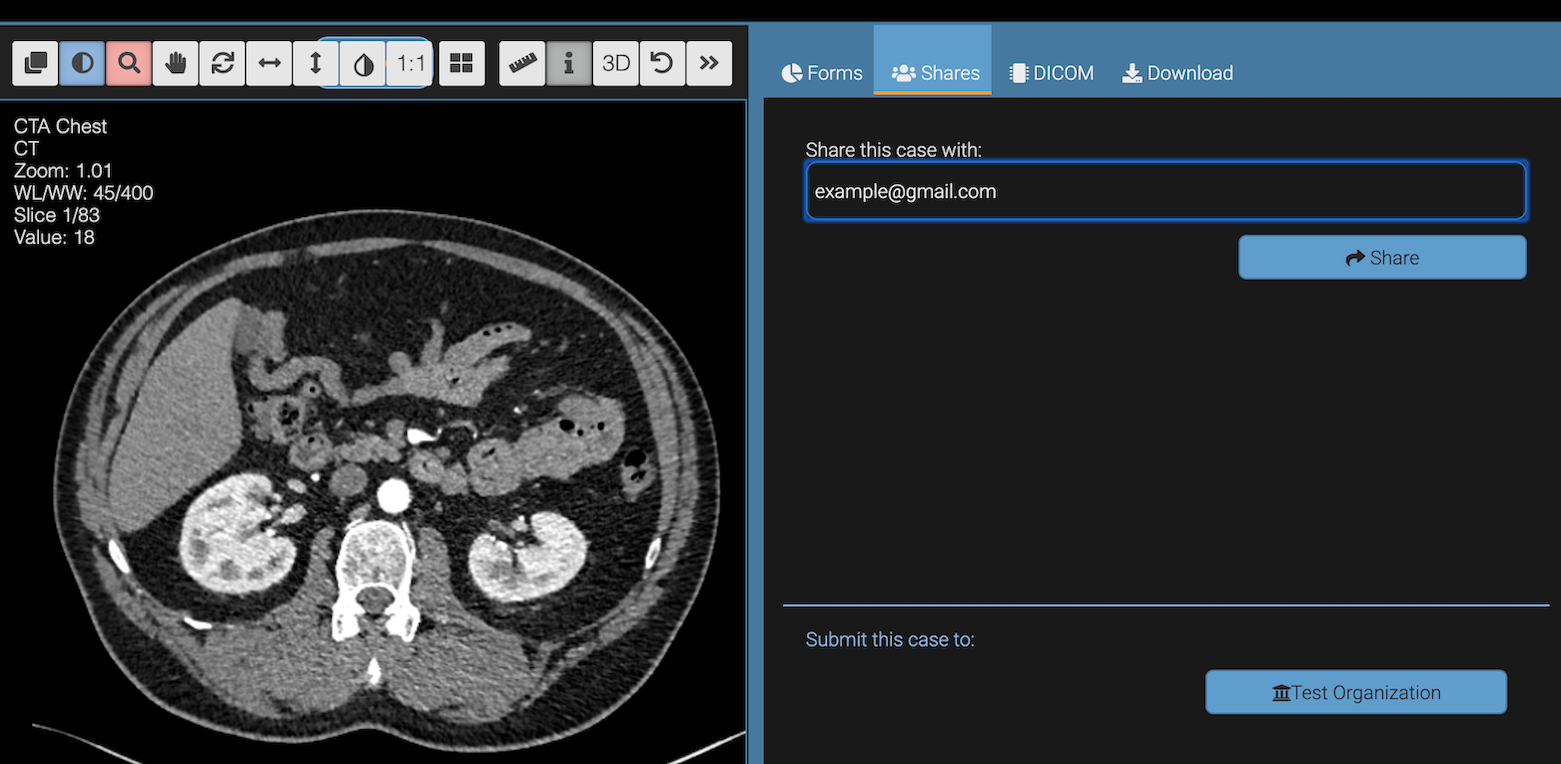1561x764 pixels.
Task: Select the pan hand tool
Action: tap(176, 63)
